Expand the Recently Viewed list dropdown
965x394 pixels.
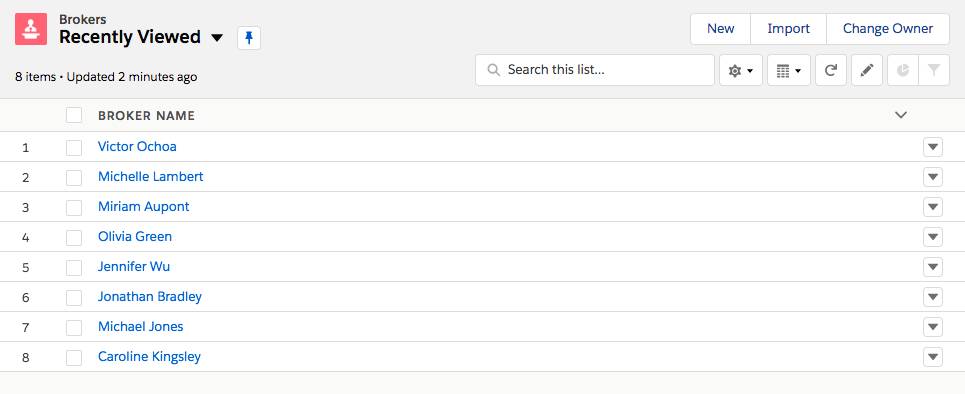[x=217, y=38]
